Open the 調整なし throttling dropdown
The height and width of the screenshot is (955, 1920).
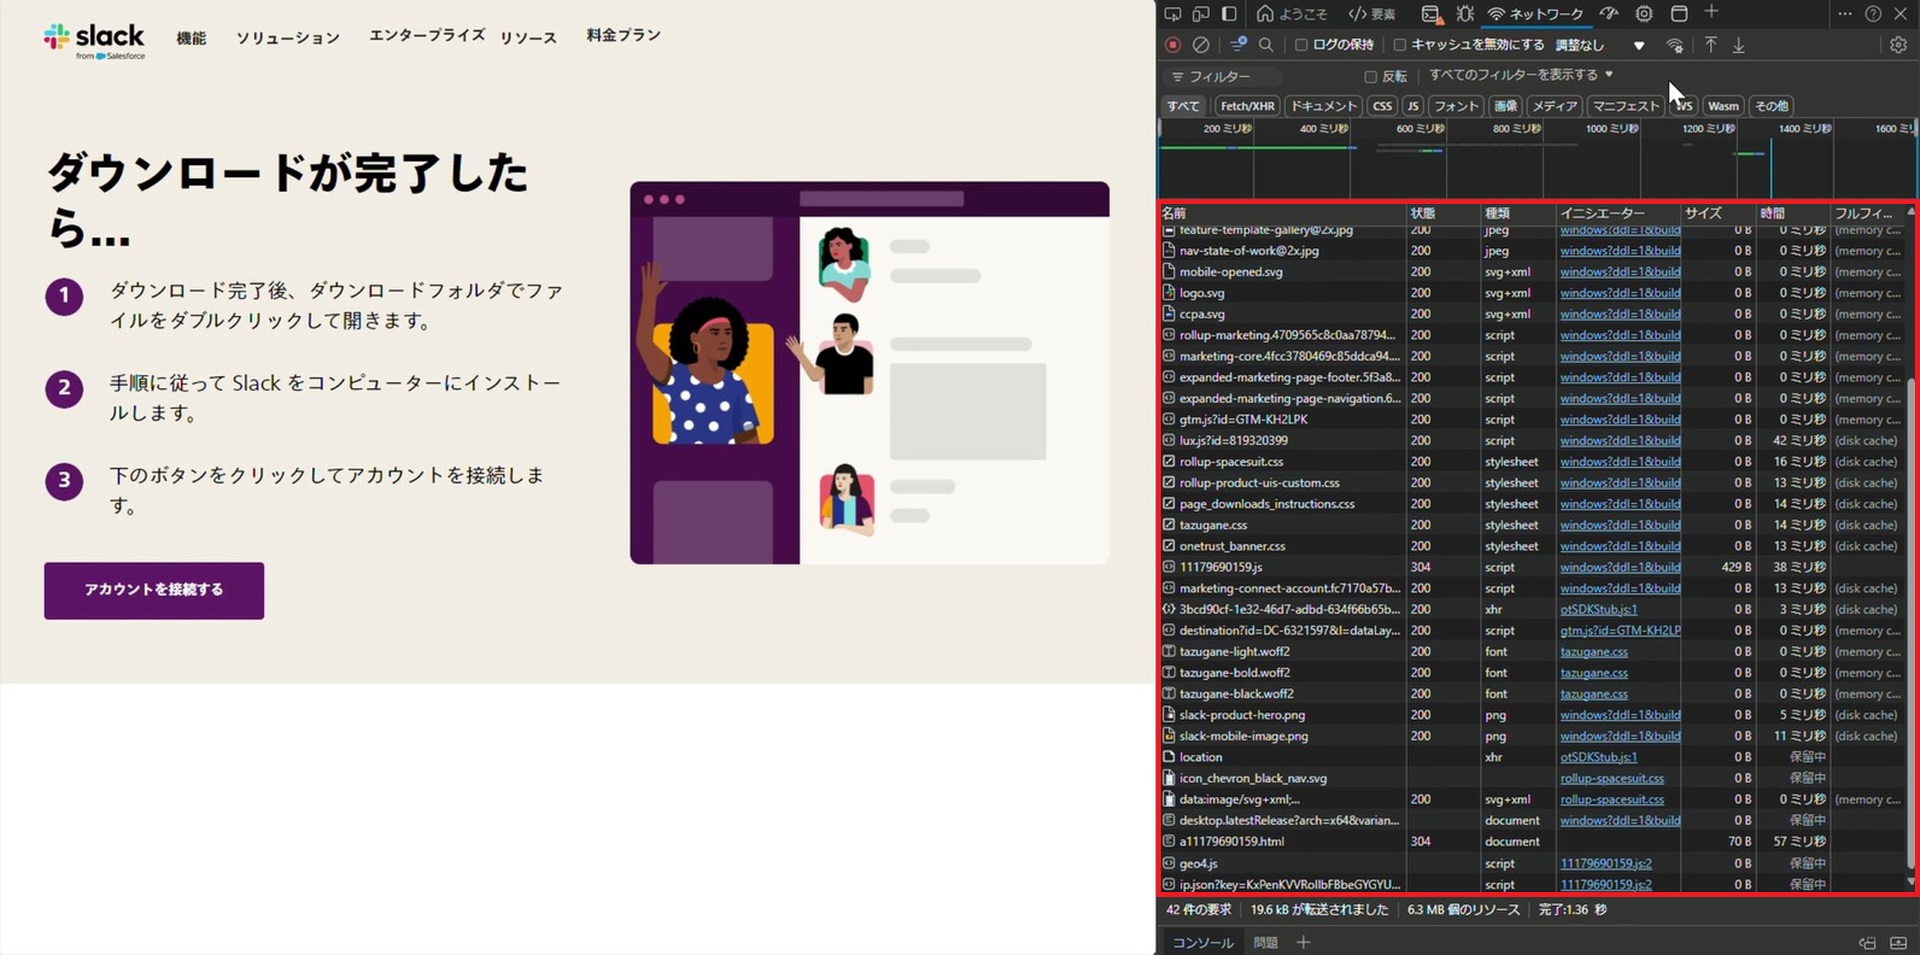1600,45
